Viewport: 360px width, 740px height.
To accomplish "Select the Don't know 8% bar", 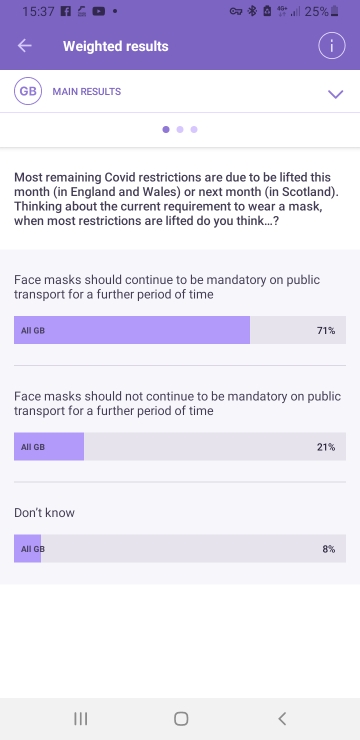I will (x=180, y=548).
